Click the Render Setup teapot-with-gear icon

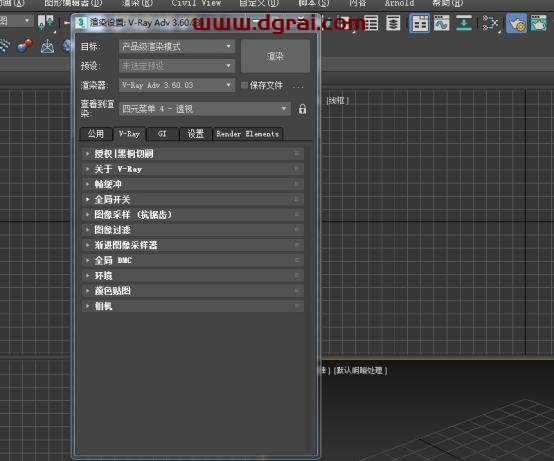click(x=517, y=24)
